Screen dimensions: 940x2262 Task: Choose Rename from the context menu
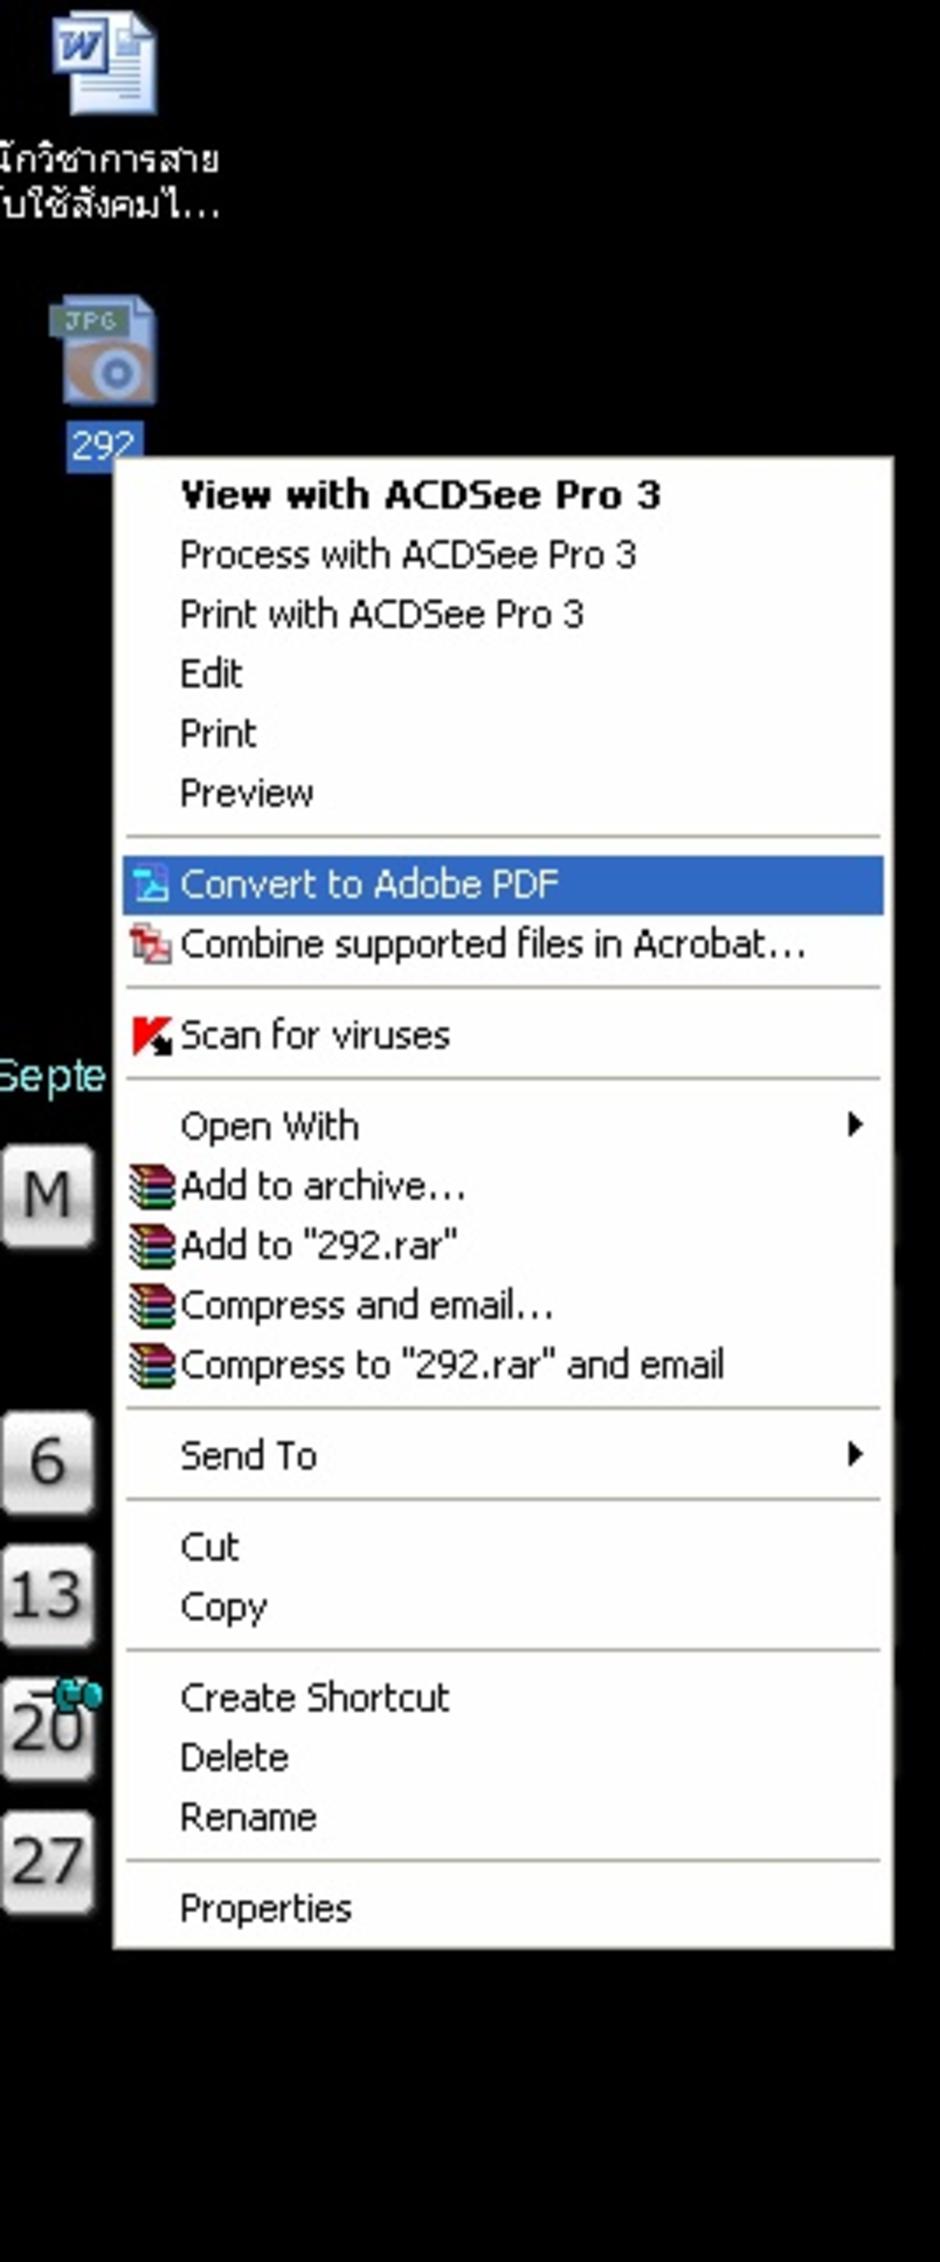coord(248,1817)
